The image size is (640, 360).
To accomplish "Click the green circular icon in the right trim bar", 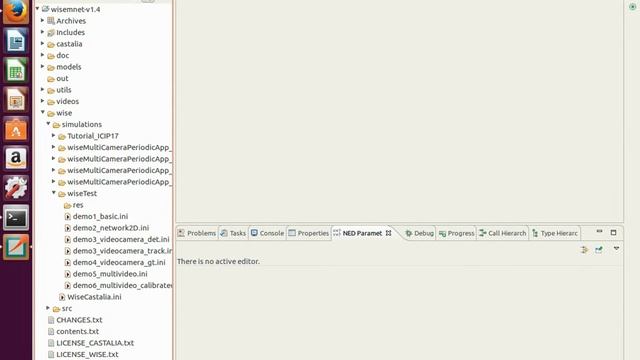I will tap(633, 7).
